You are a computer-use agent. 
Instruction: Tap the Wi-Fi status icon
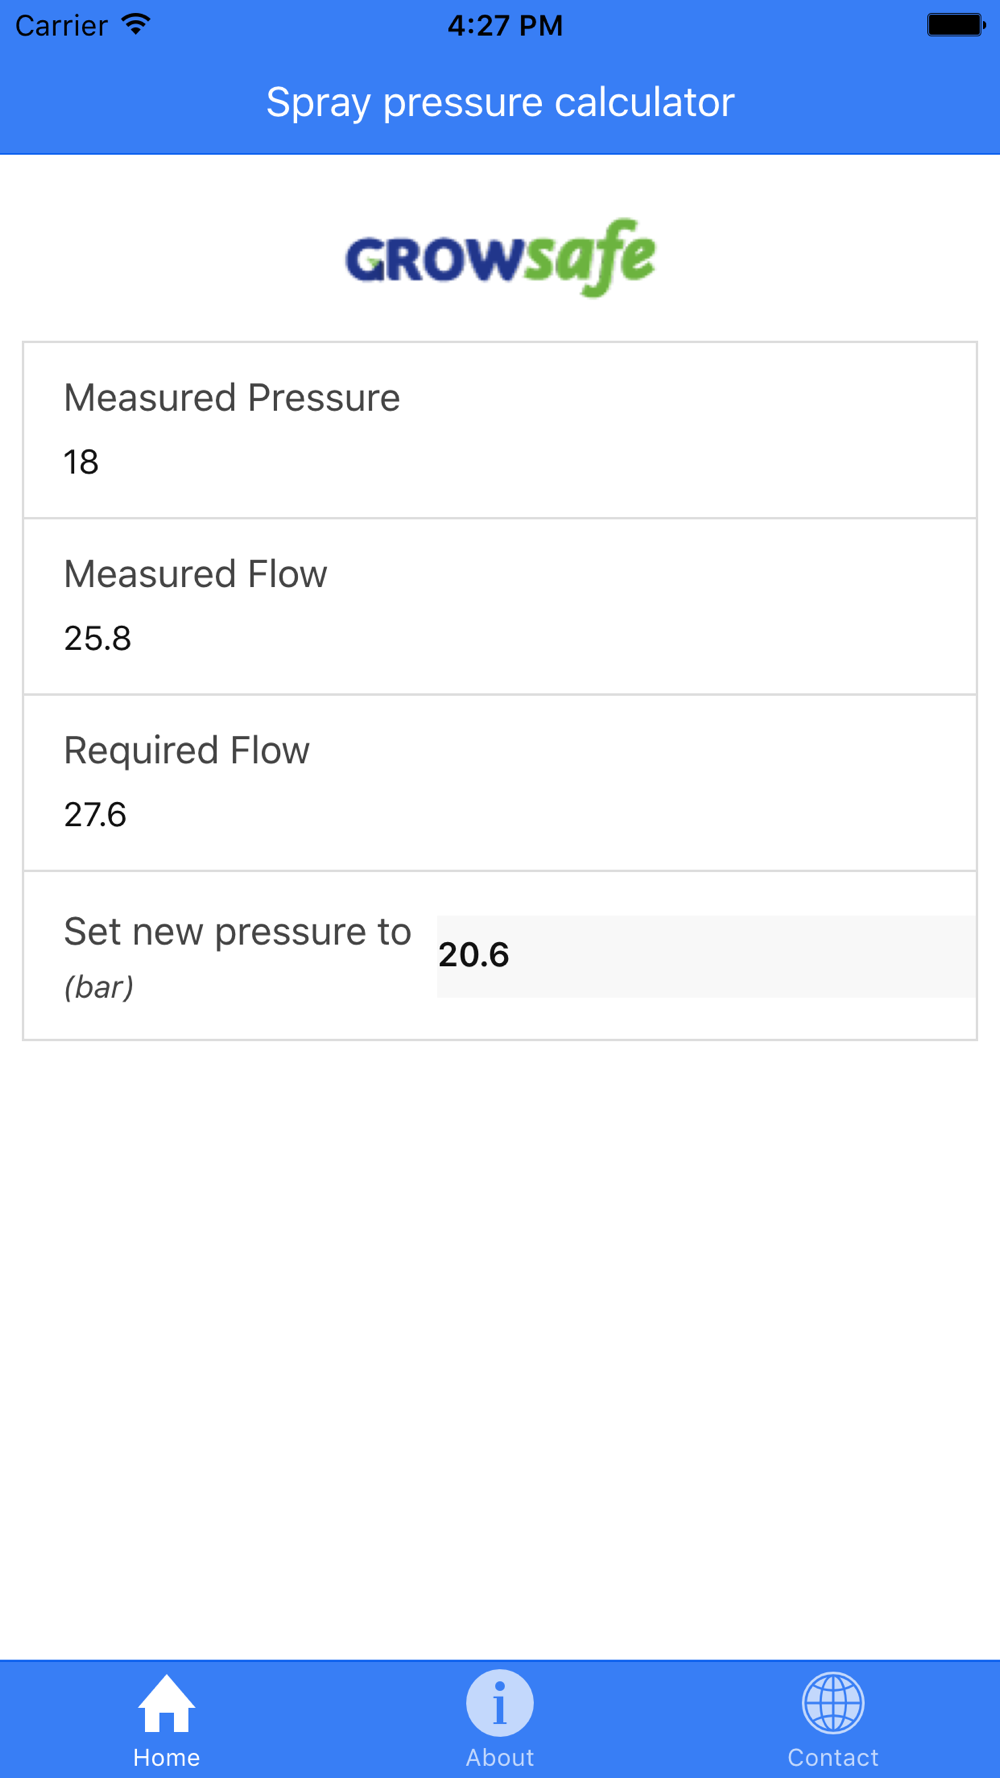coord(135,25)
